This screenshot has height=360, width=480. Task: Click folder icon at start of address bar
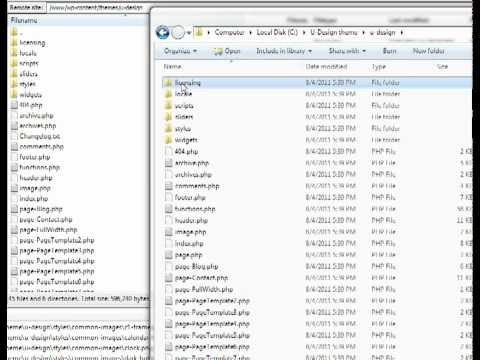[199, 32]
